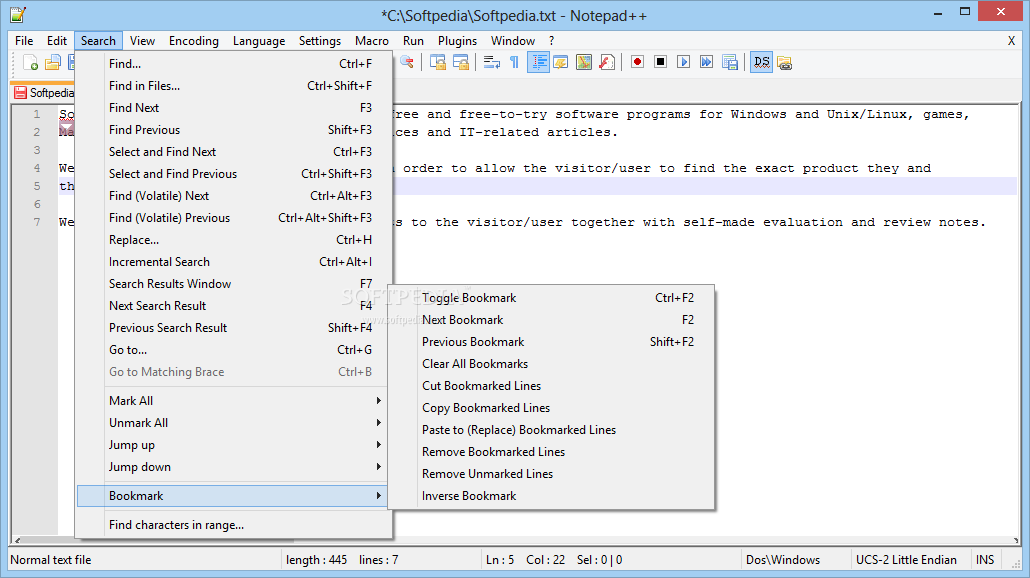
Task: Open User Defined Language icon
Action: point(561,62)
